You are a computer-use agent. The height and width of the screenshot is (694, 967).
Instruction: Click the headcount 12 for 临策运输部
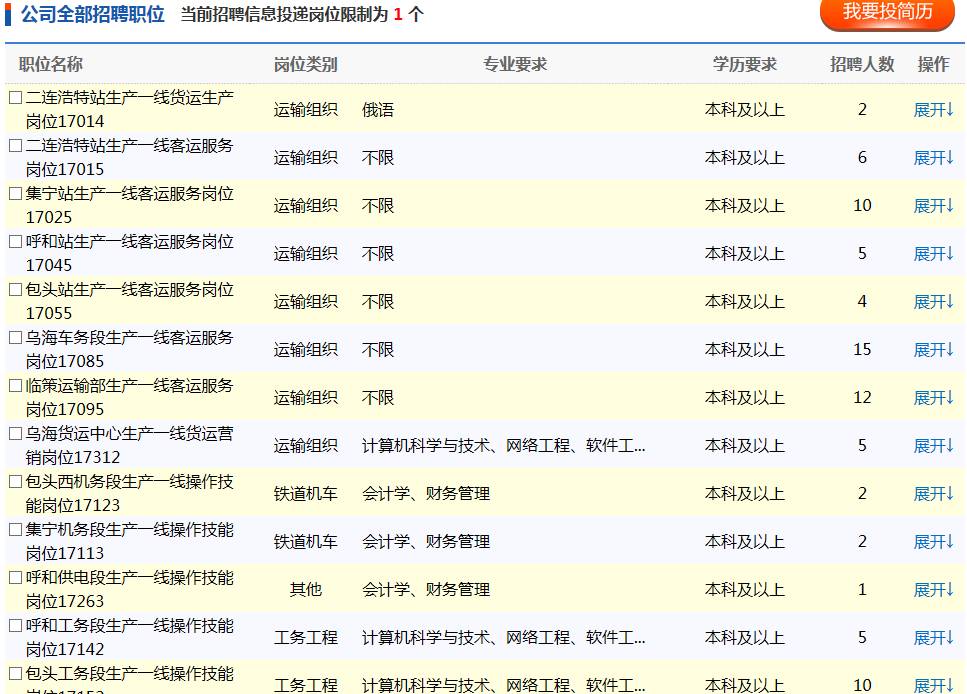tap(862, 398)
